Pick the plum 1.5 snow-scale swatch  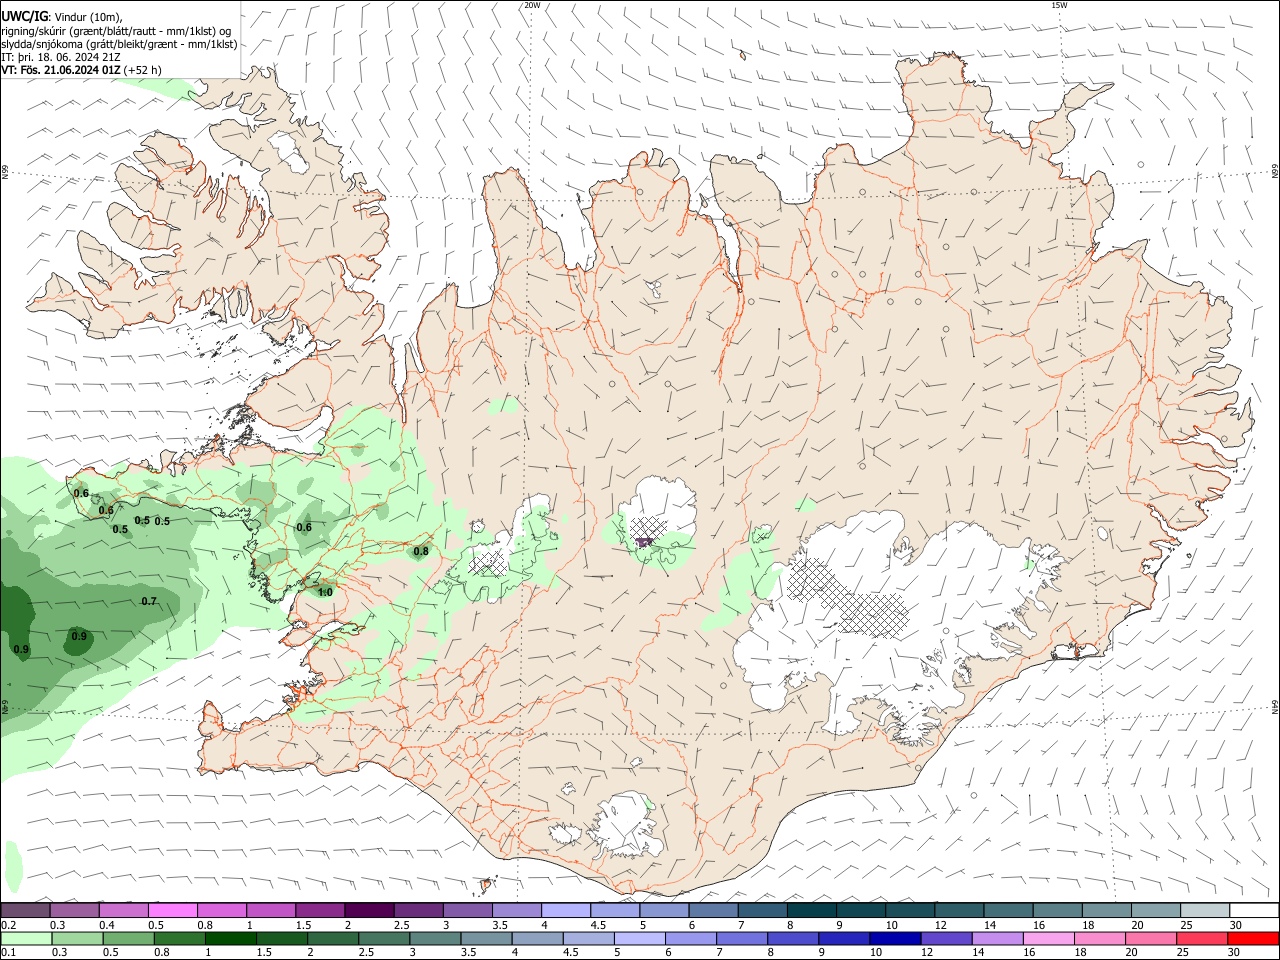tap(320, 910)
